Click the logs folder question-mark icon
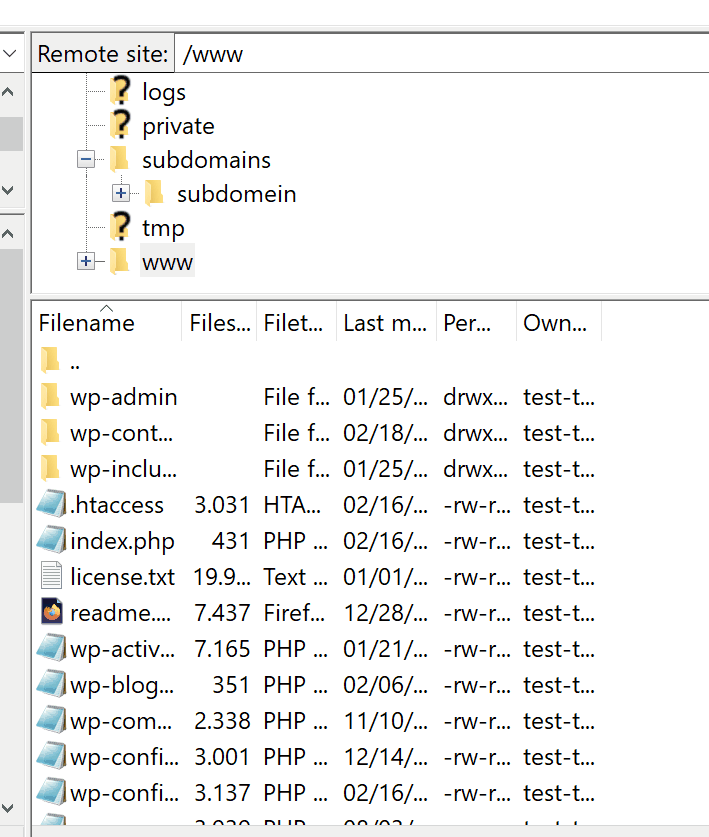 coord(121,91)
